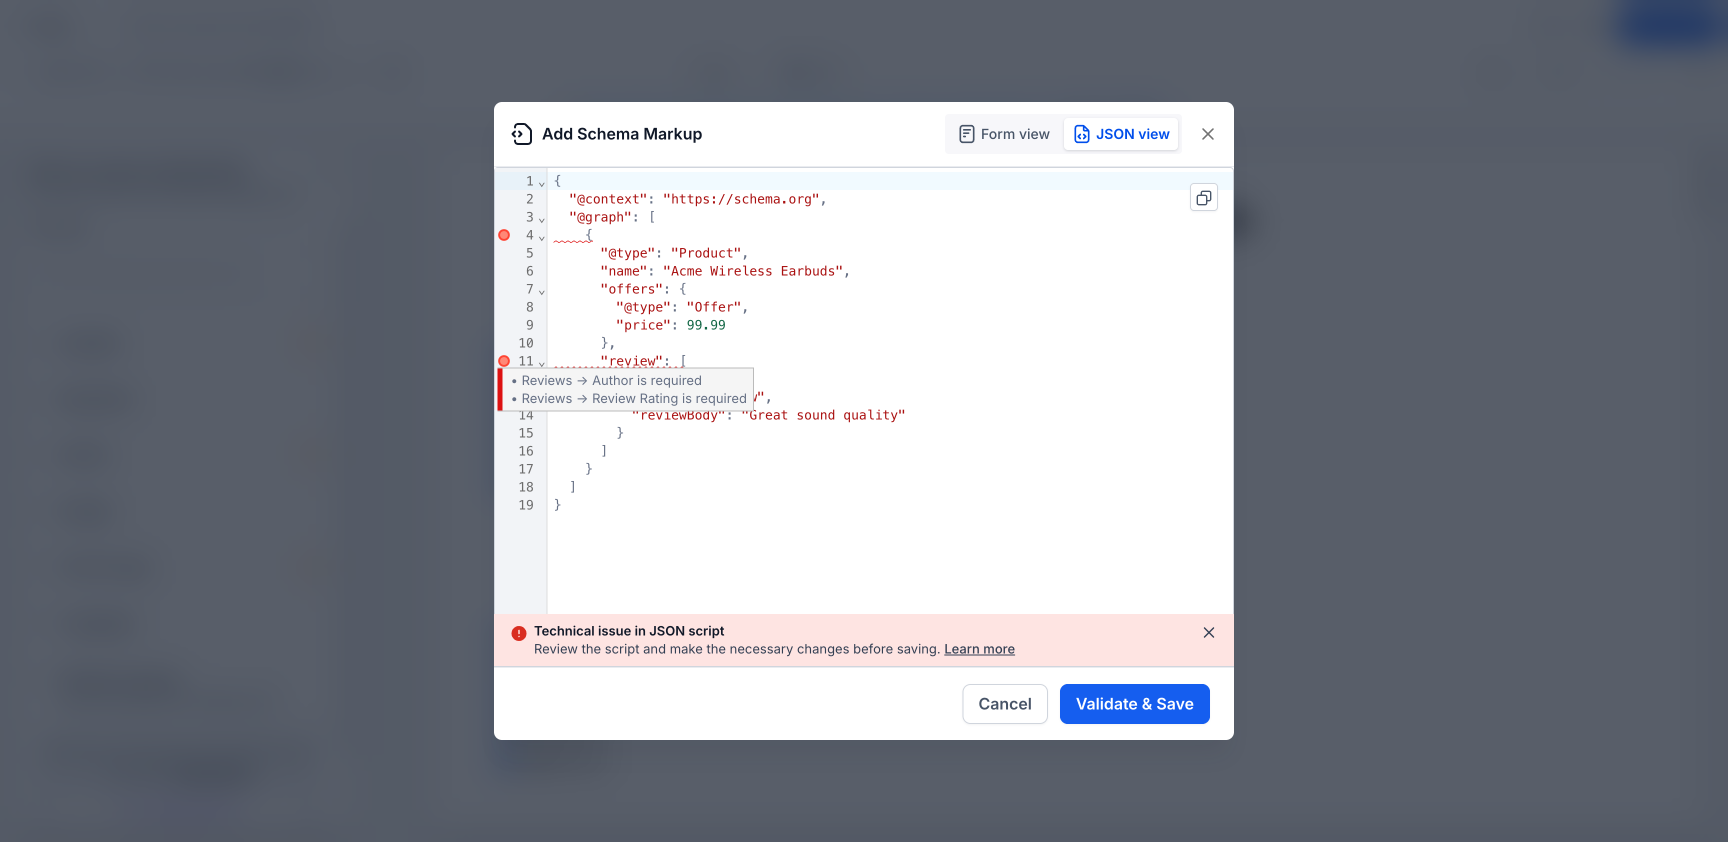The image size is (1728, 842).
Task: Collapse the @graph fold on line 3
Action: pos(542,219)
